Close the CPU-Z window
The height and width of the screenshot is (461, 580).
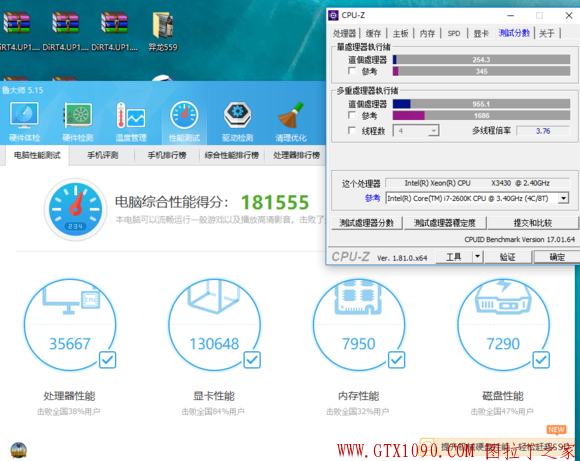tap(569, 16)
